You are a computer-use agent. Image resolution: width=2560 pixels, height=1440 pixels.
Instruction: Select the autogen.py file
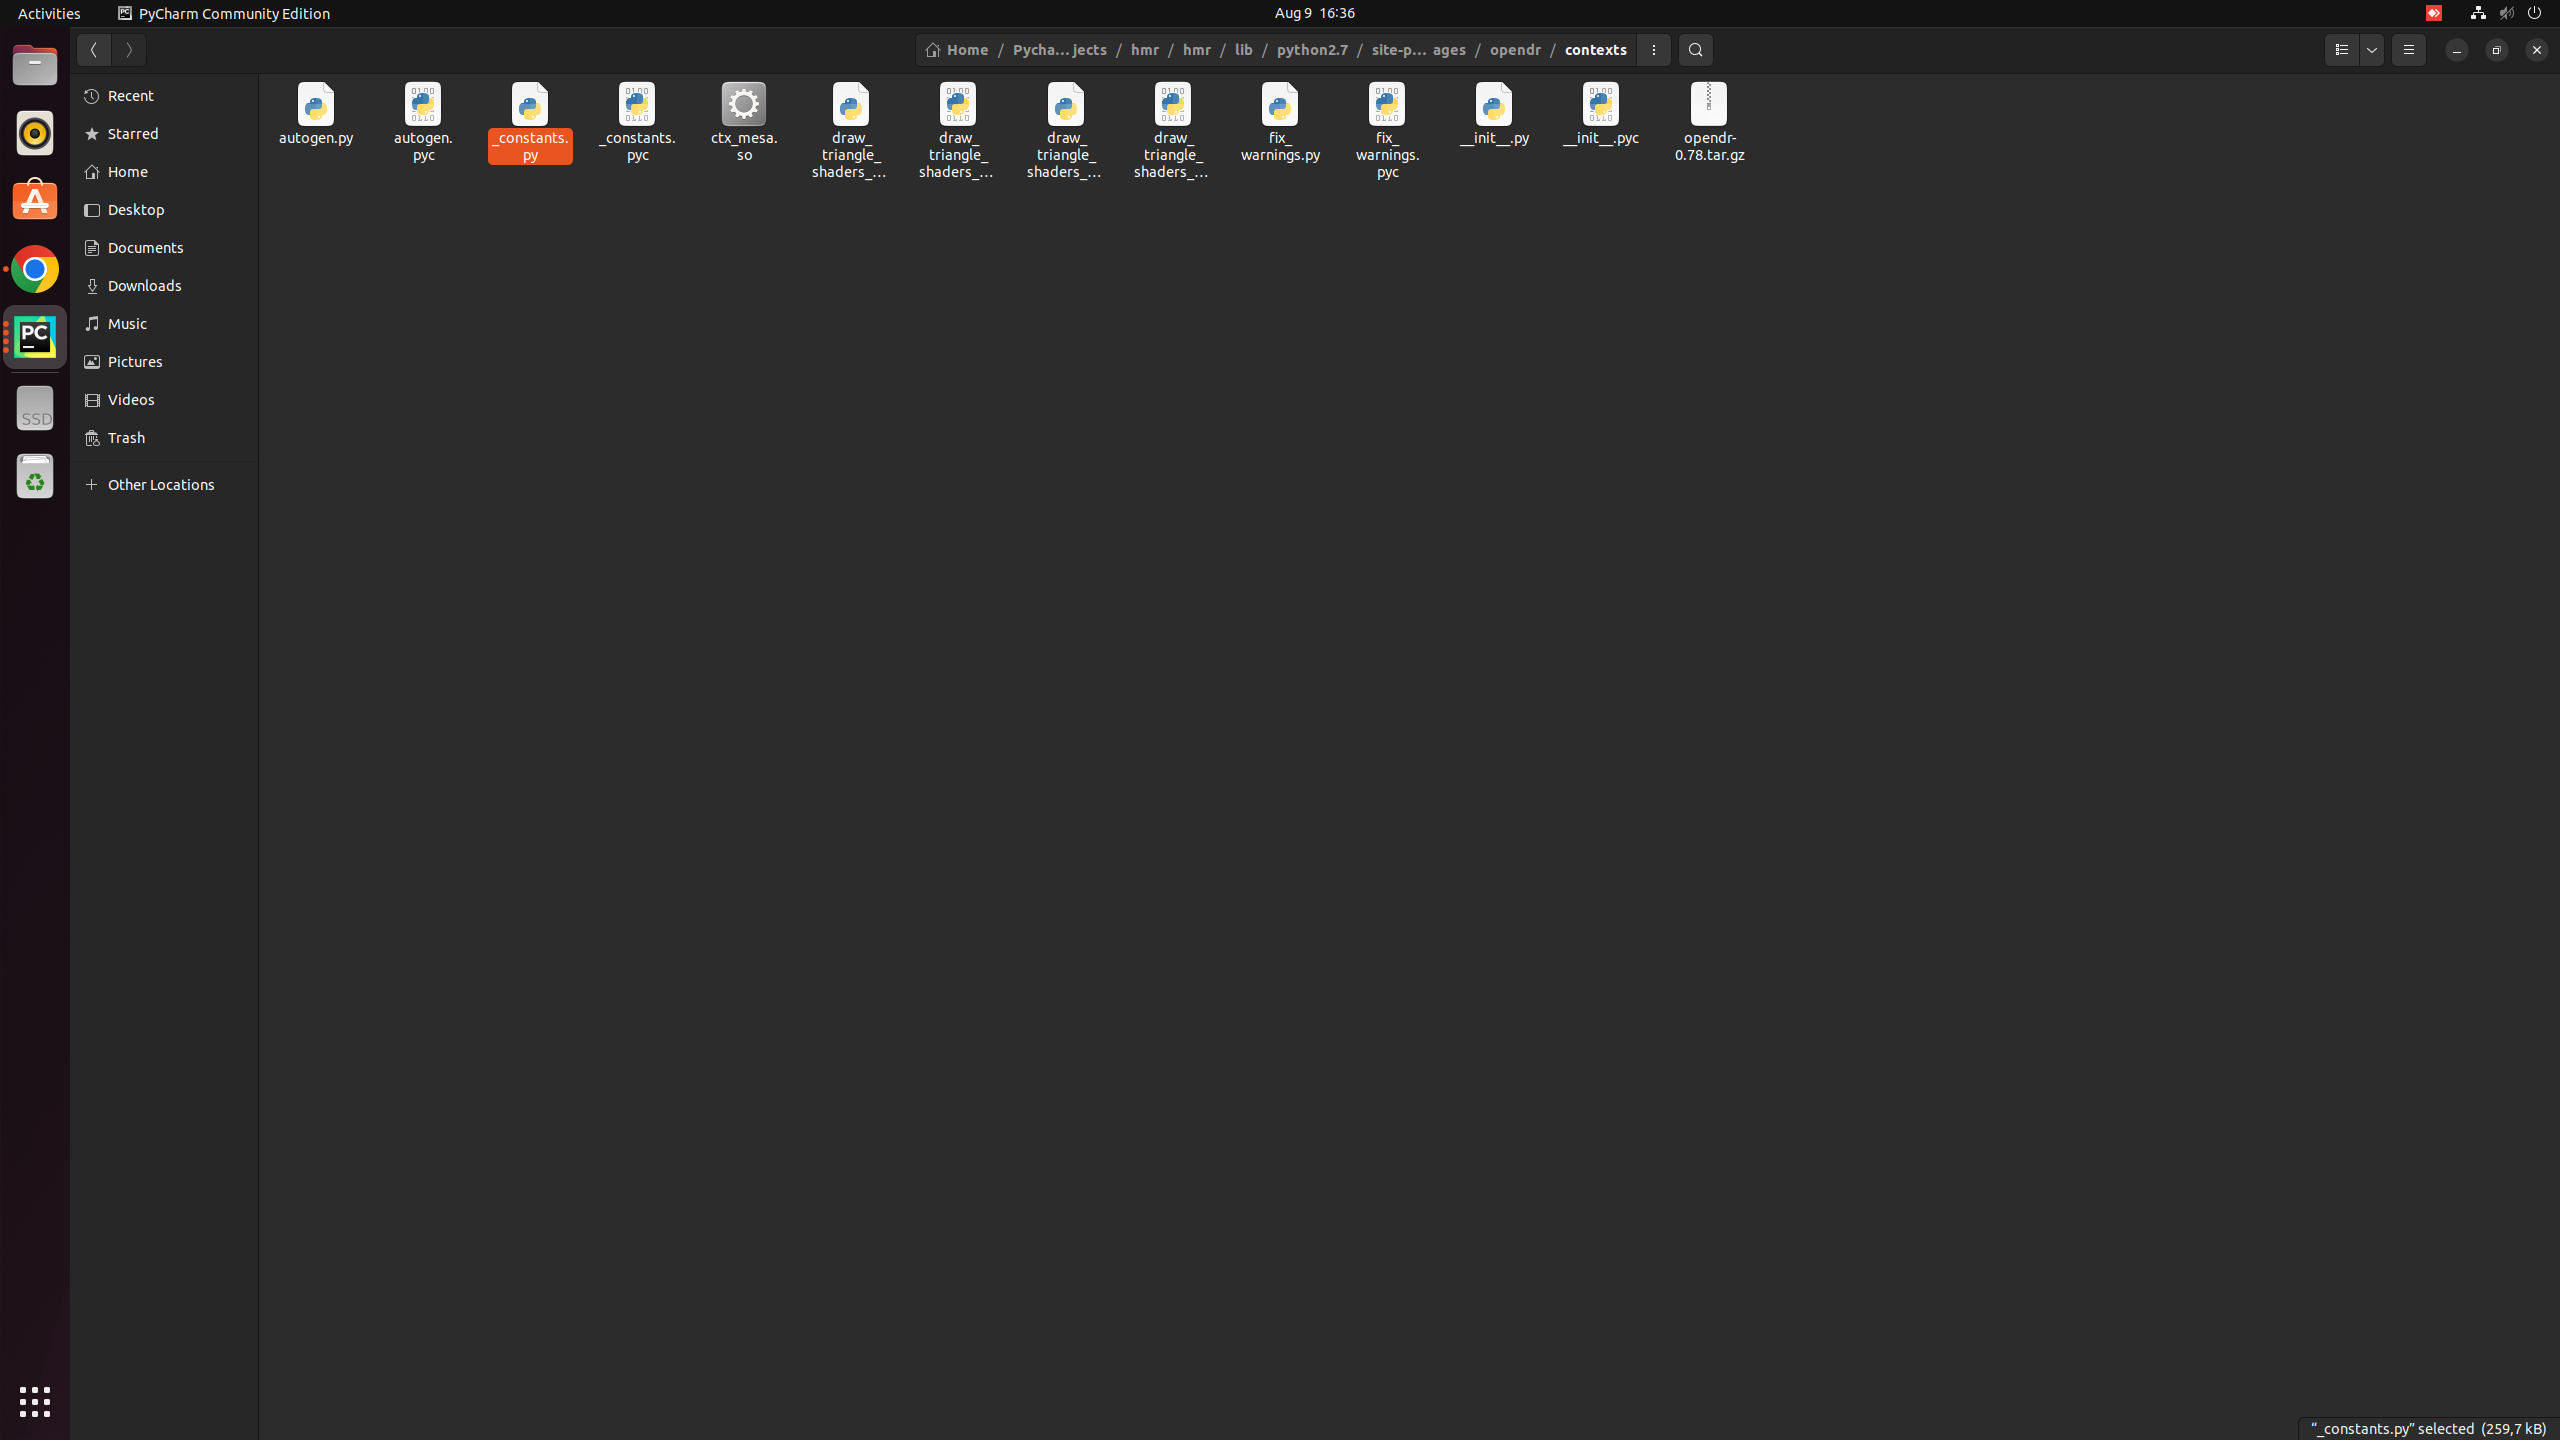coord(316,106)
